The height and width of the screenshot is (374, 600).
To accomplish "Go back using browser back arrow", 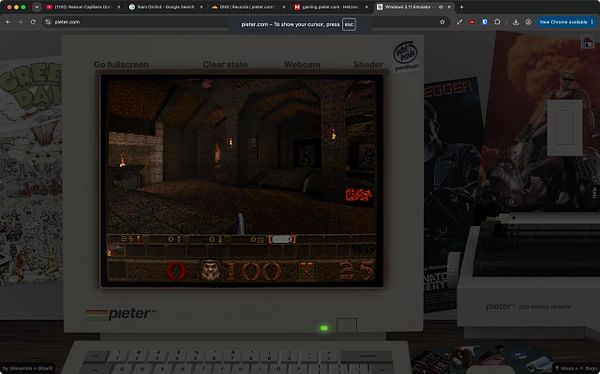I will point(8,22).
